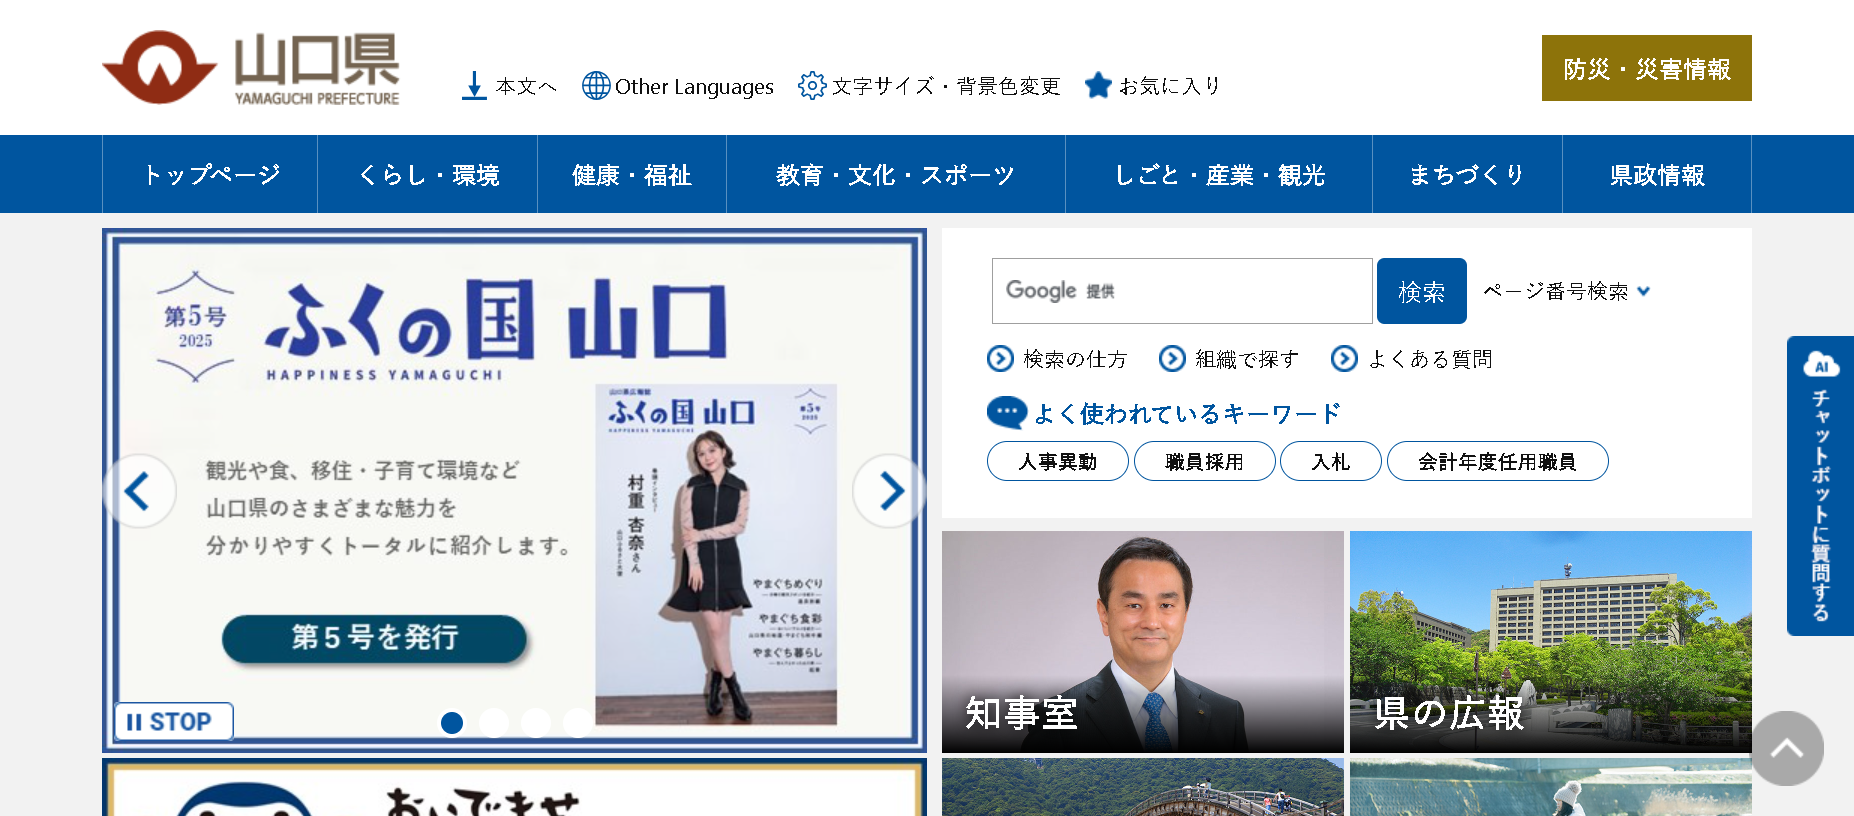Click the よく使われているキーワード heading

coord(1187,414)
